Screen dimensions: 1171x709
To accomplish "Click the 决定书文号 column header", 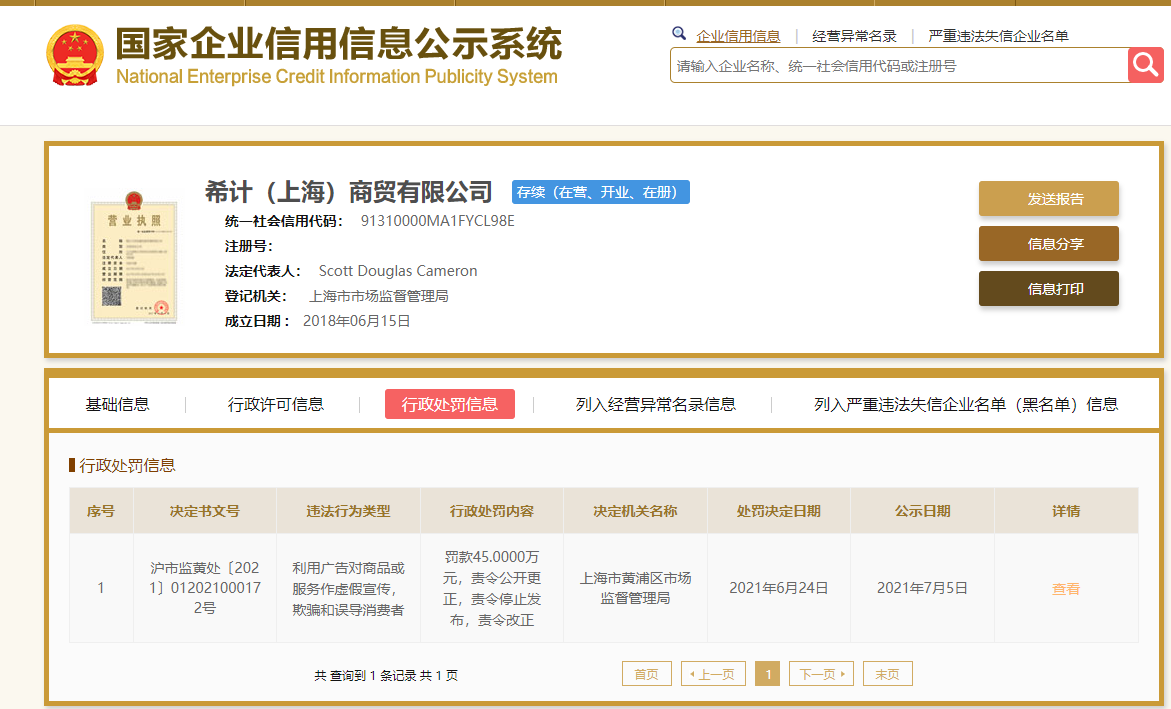I will [205, 511].
